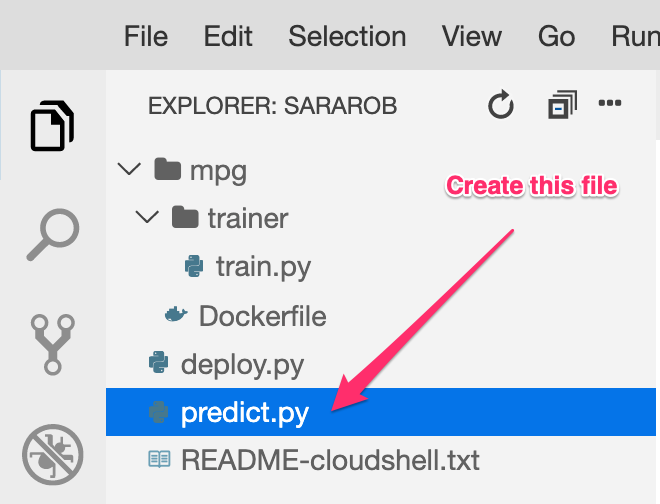Click Collapse All folders icon

pyautogui.click(x=563, y=105)
